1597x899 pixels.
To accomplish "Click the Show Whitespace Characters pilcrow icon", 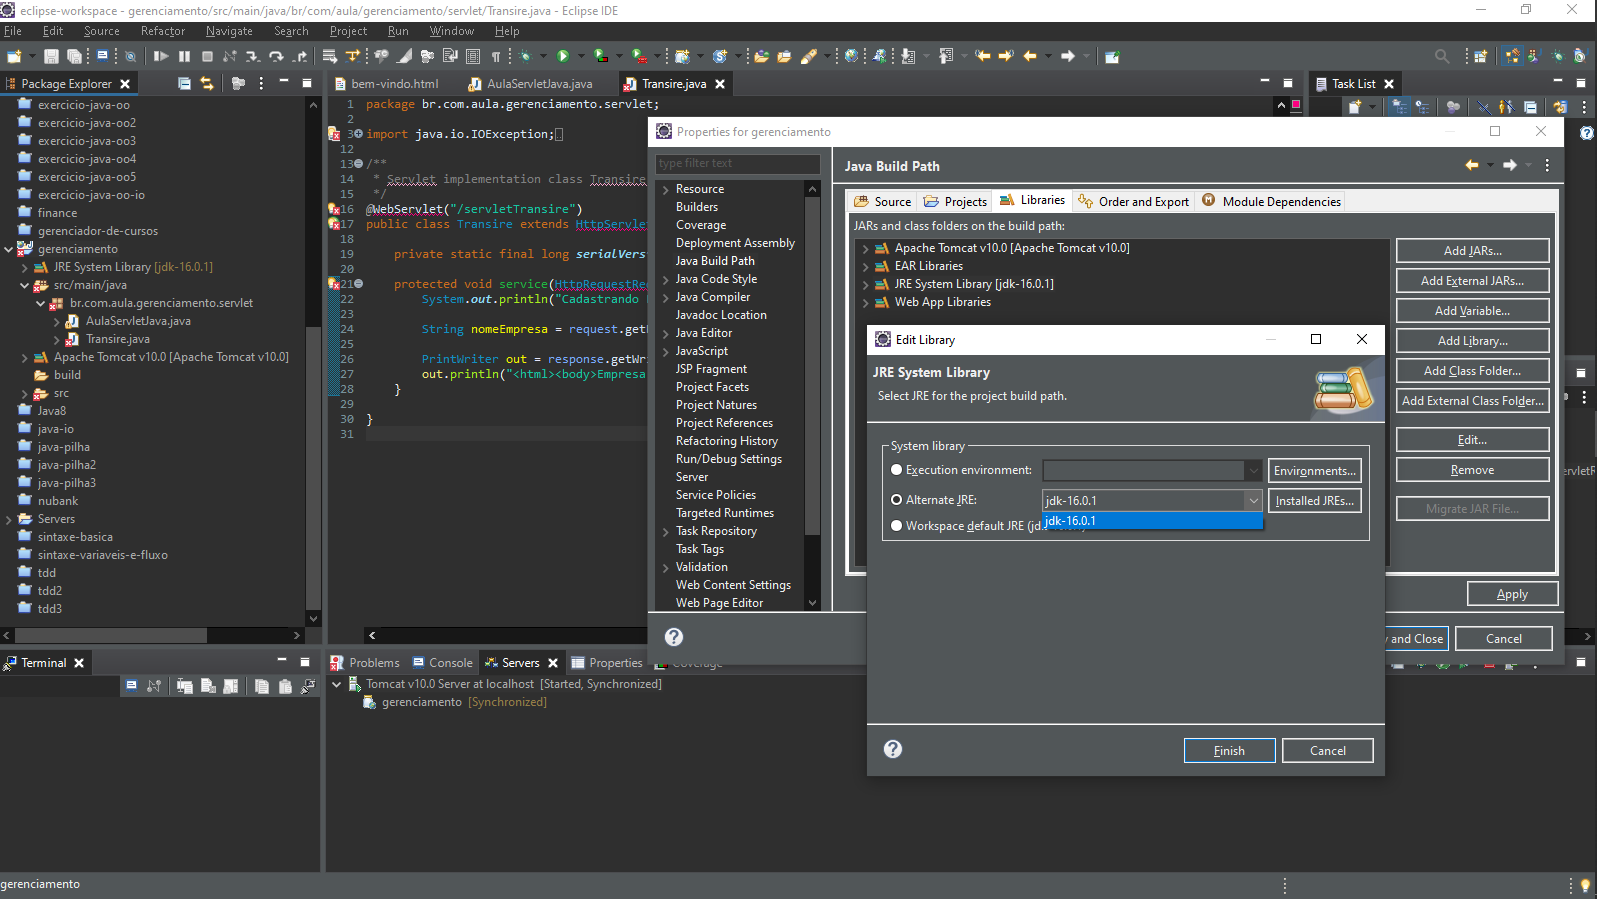I will tap(495, 57).
